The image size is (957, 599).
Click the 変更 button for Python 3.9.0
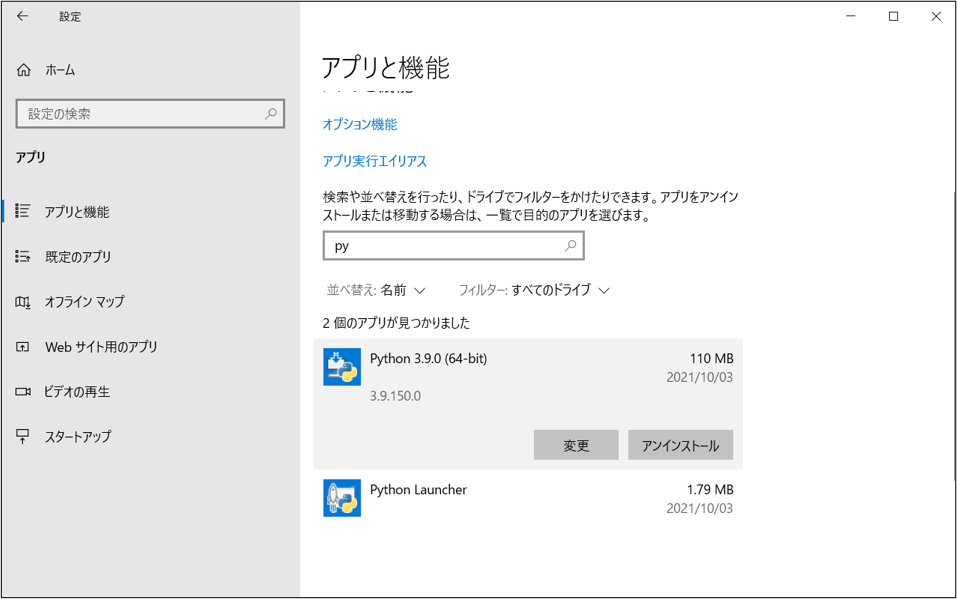(576, 445)
